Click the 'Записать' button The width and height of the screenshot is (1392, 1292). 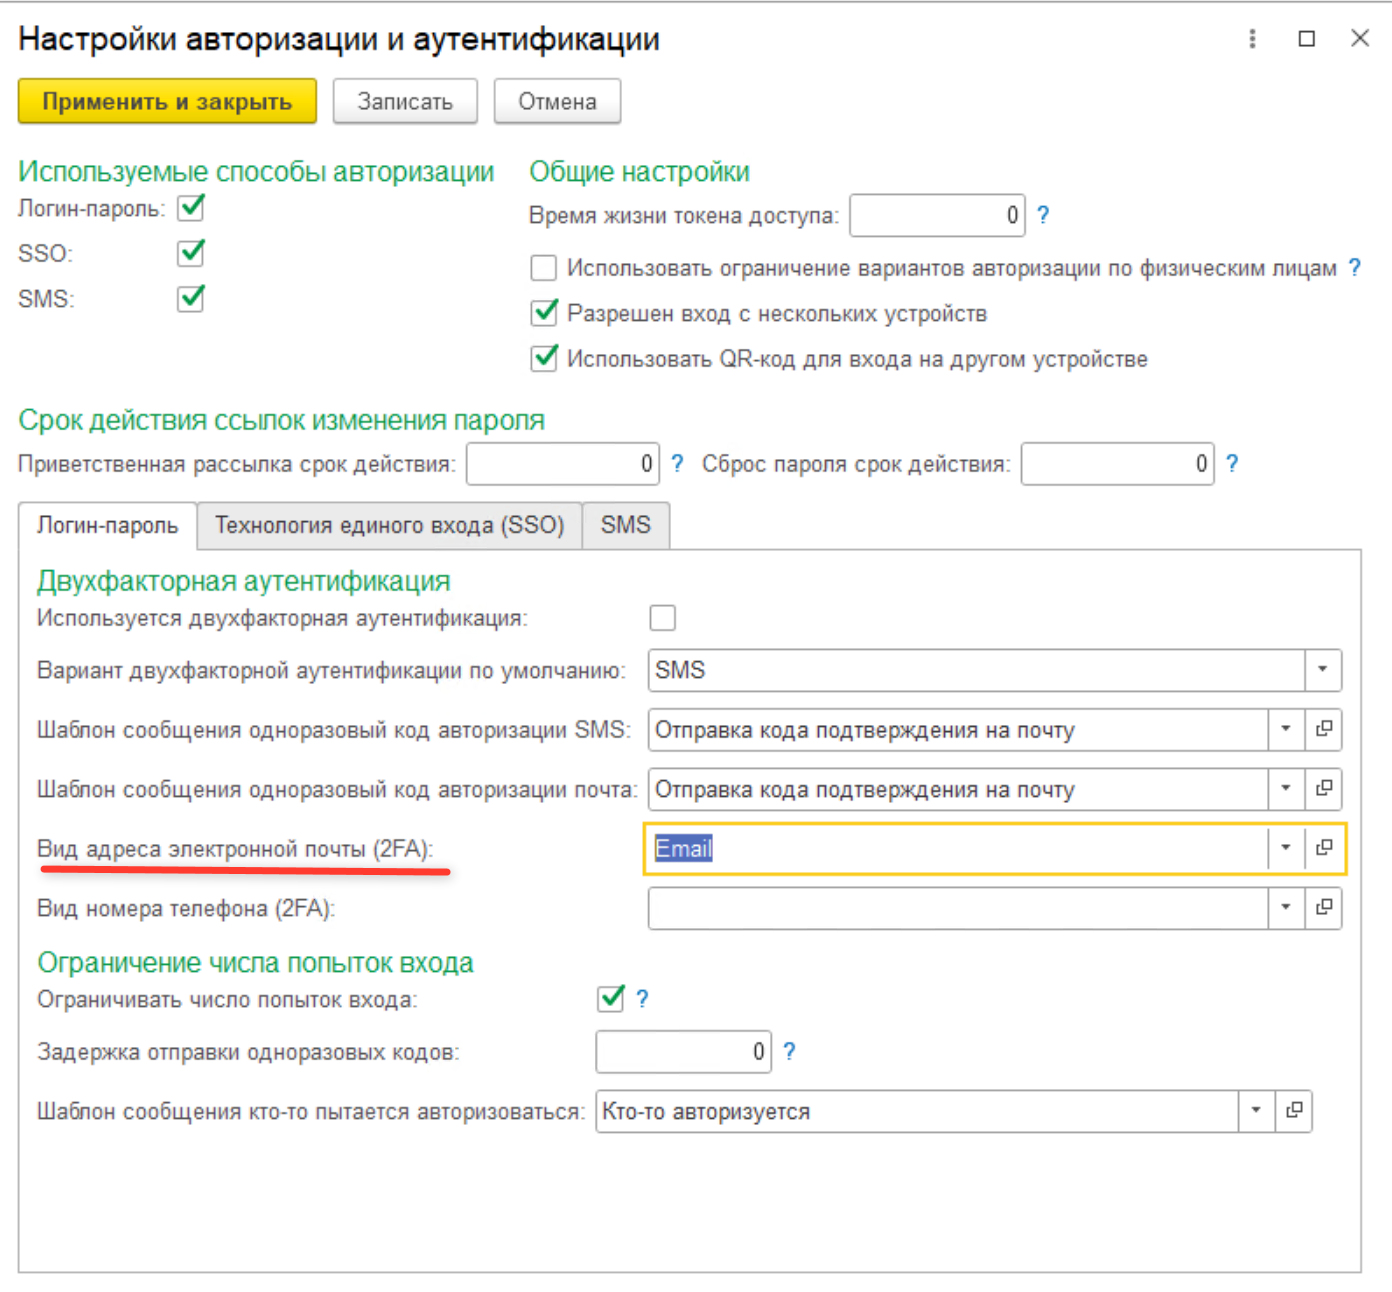tap(405, 102)
